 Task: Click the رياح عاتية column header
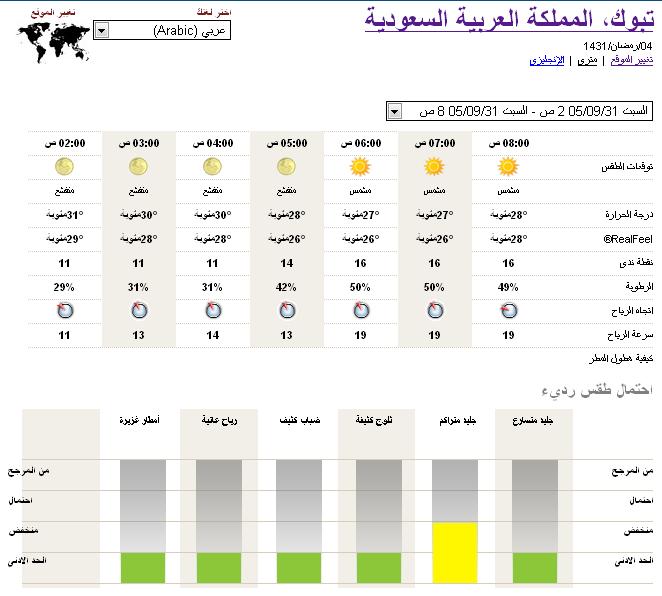219,420
